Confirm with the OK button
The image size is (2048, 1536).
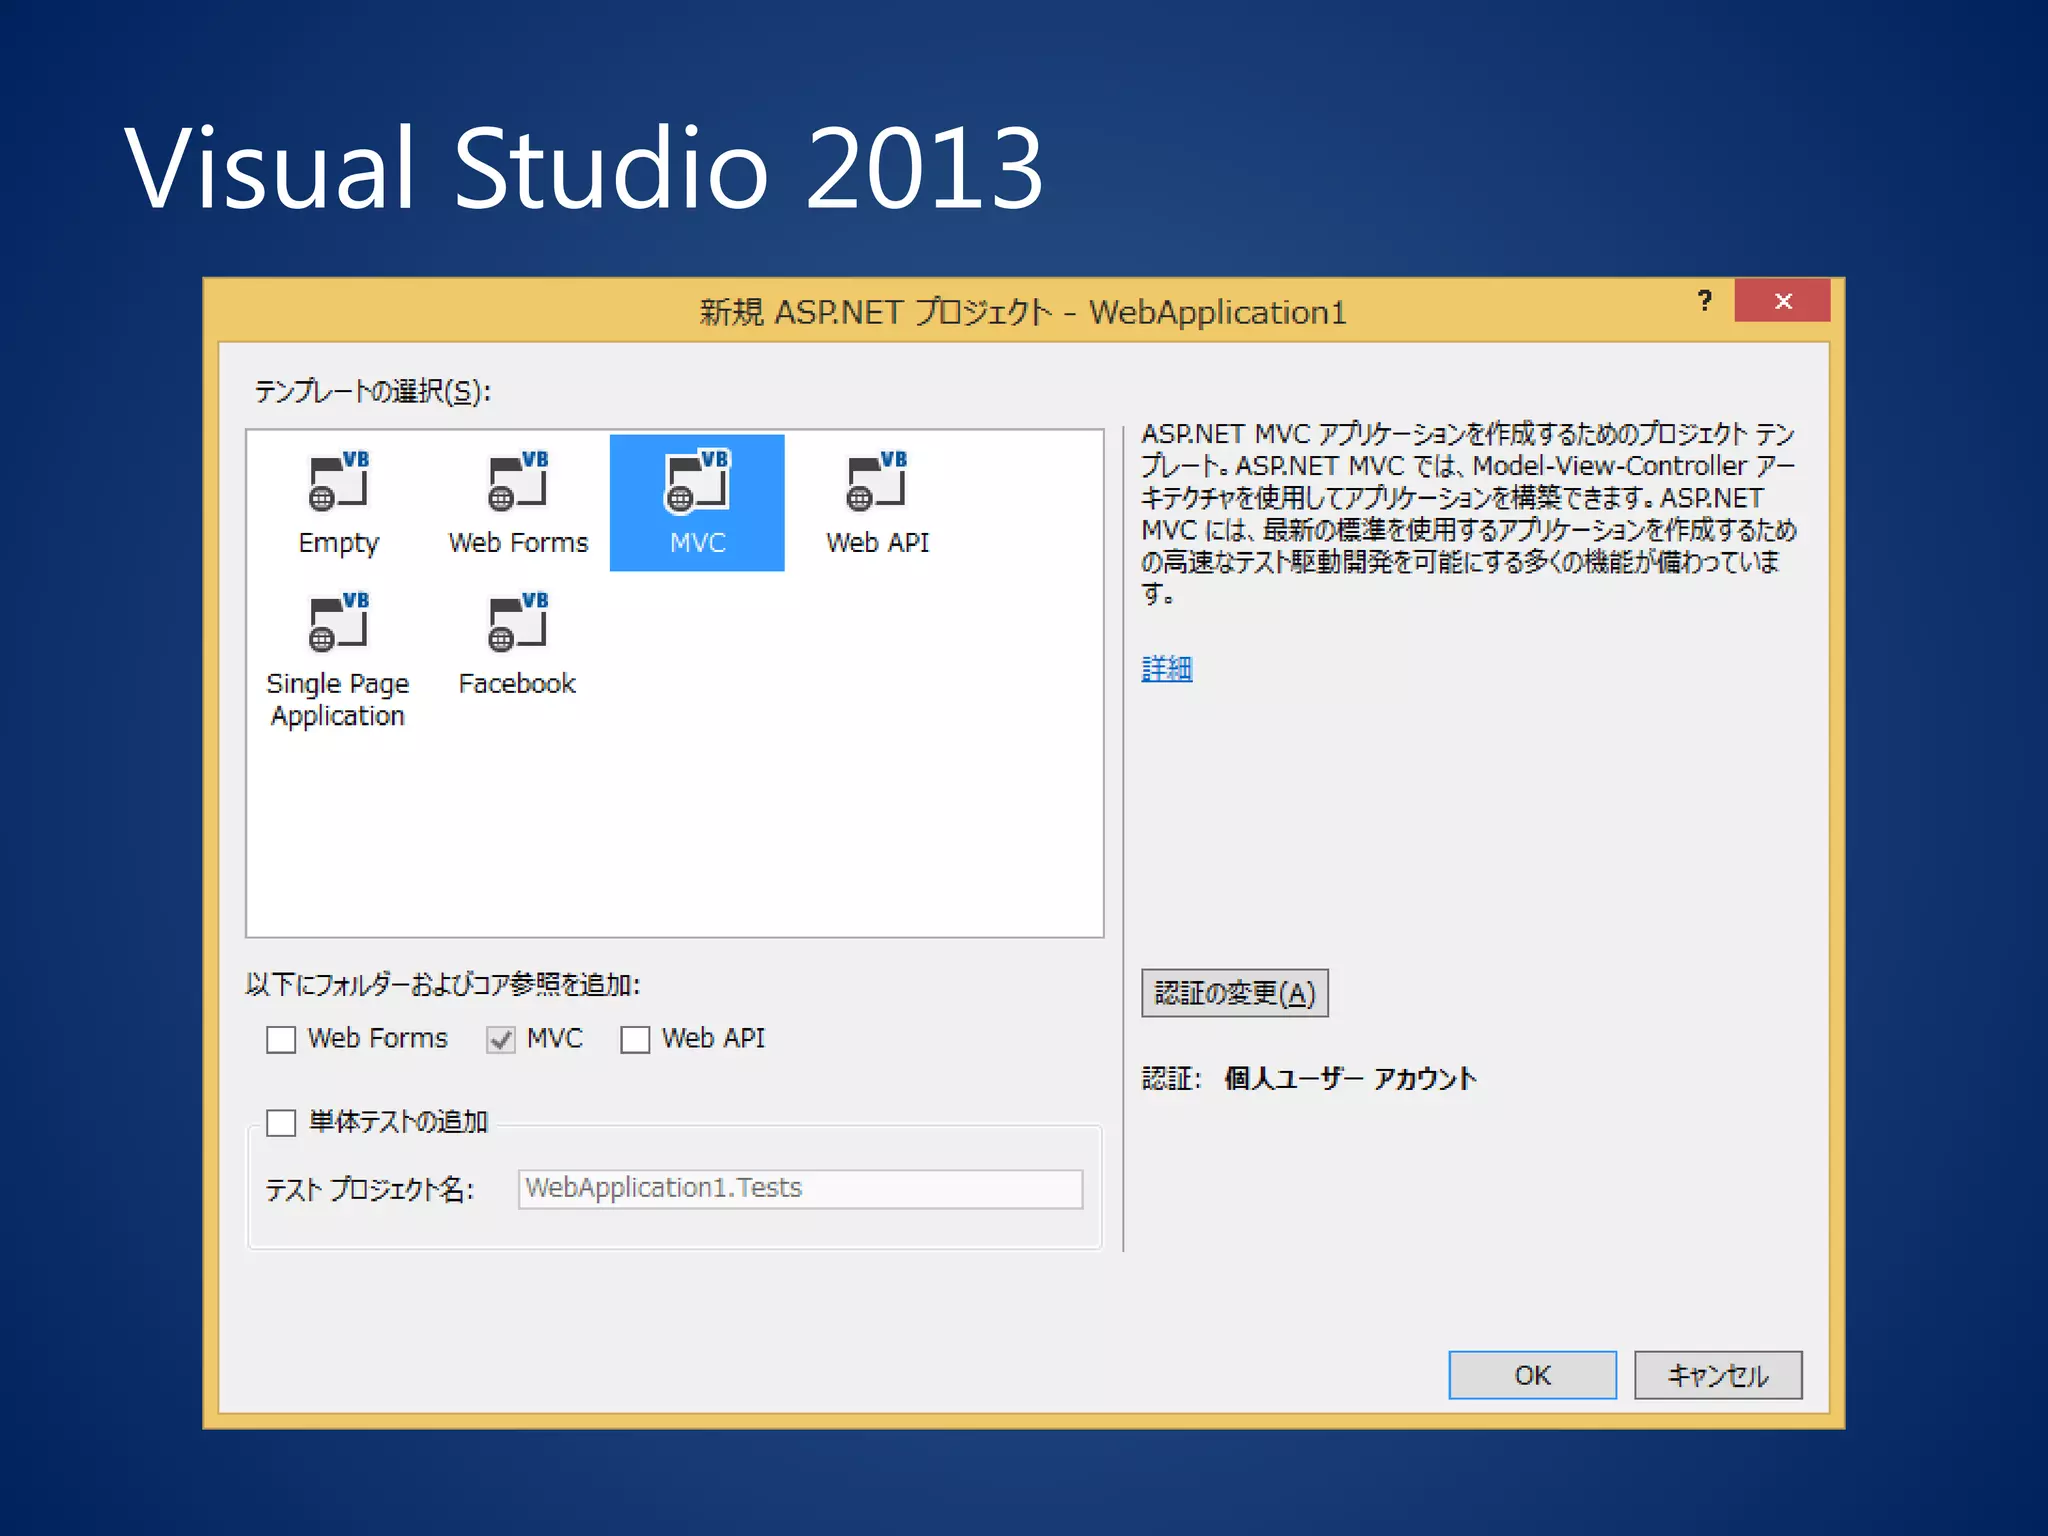1532,1375
